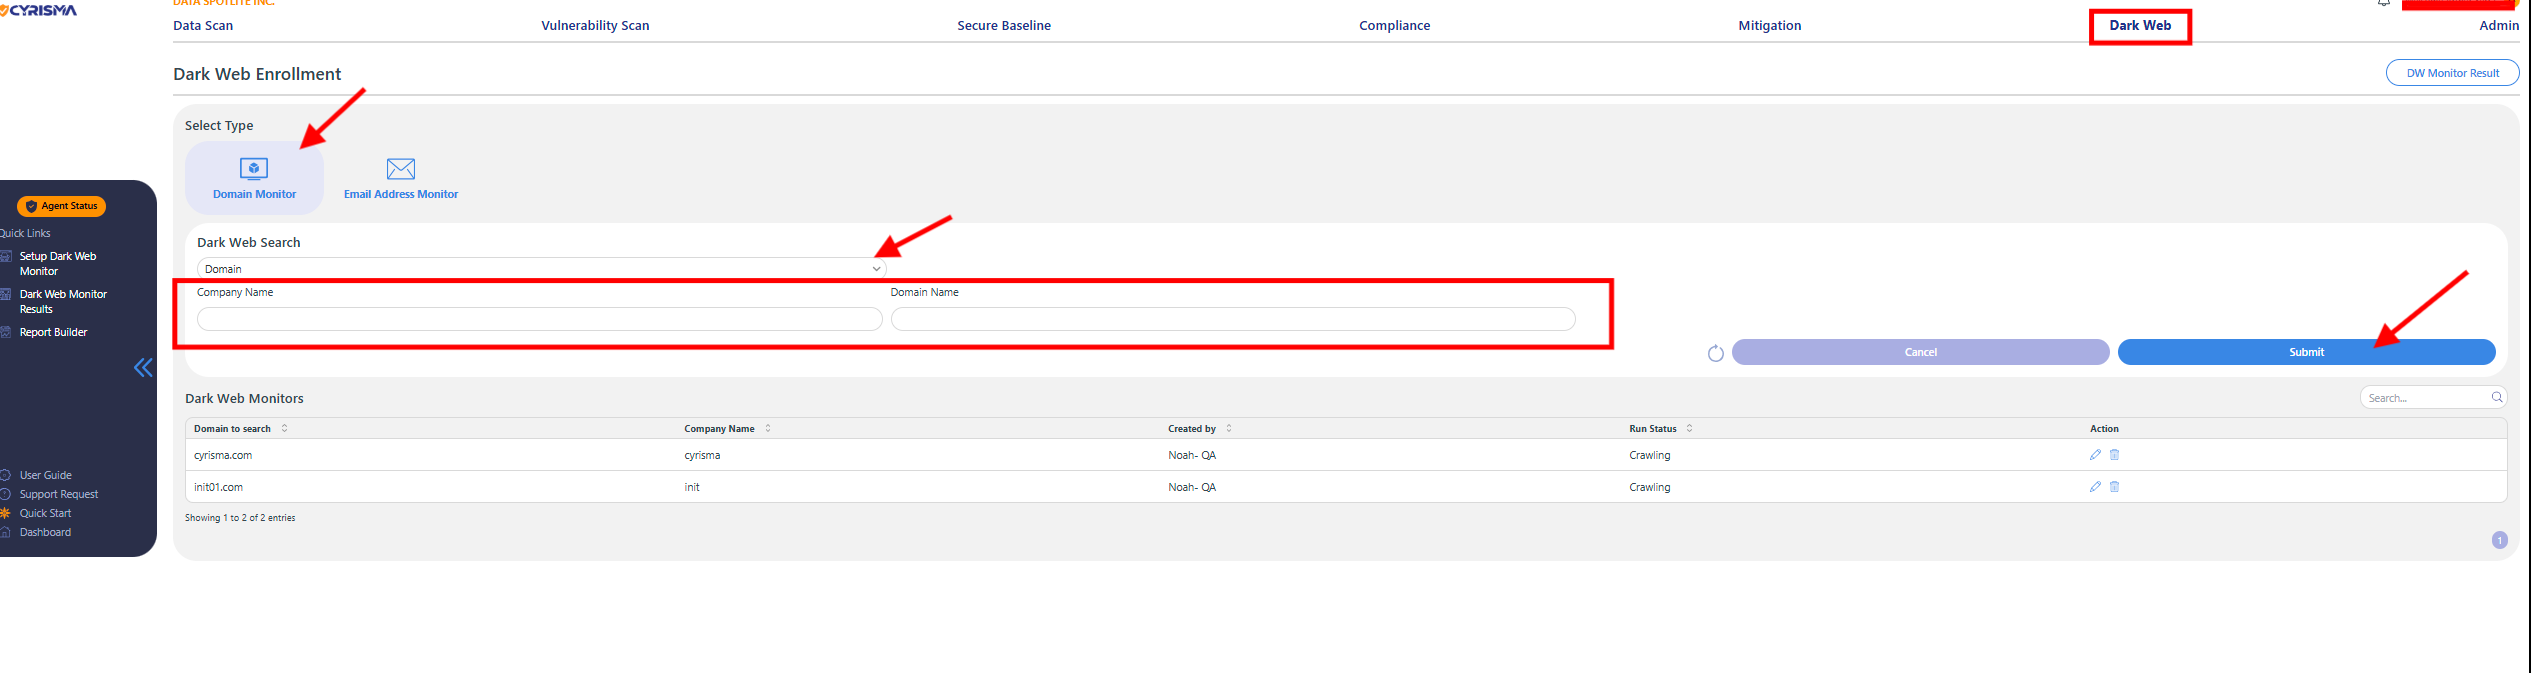Delete the init01.com monitor with trash icon
The image size is (2531, 673).
pyautogui.click(x=2115, y=487)
